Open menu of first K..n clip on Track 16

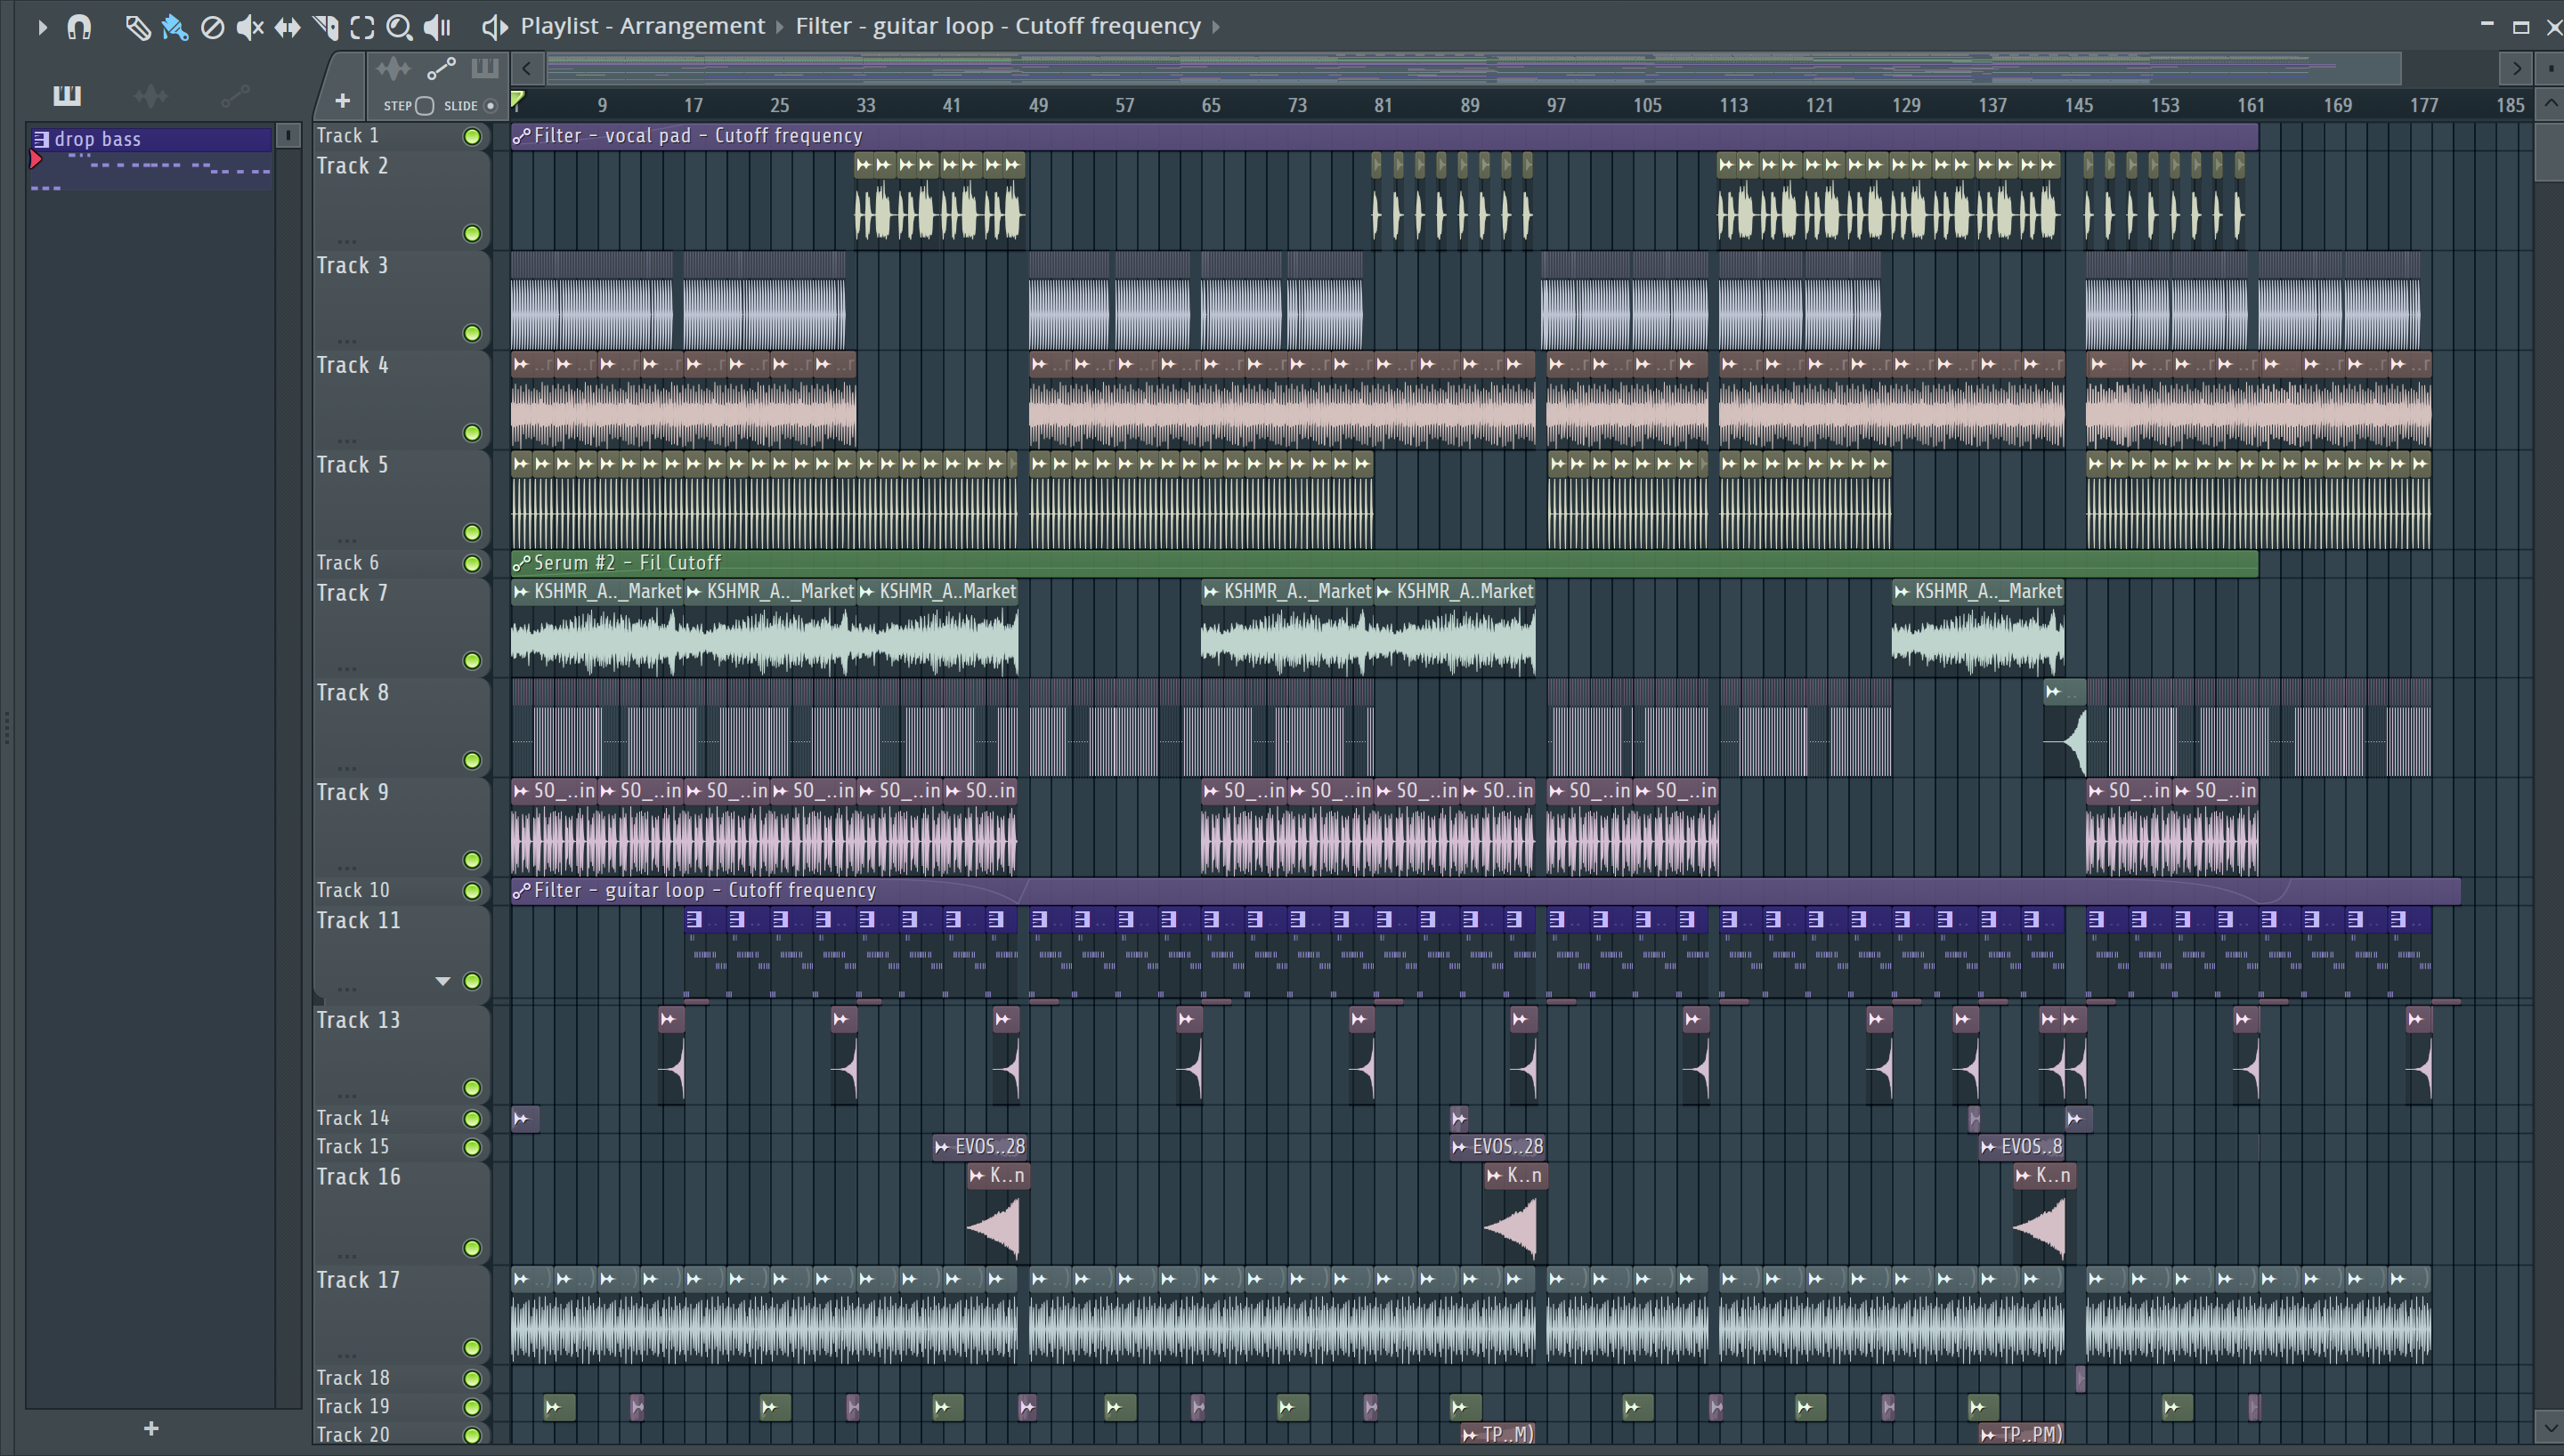977,1176
